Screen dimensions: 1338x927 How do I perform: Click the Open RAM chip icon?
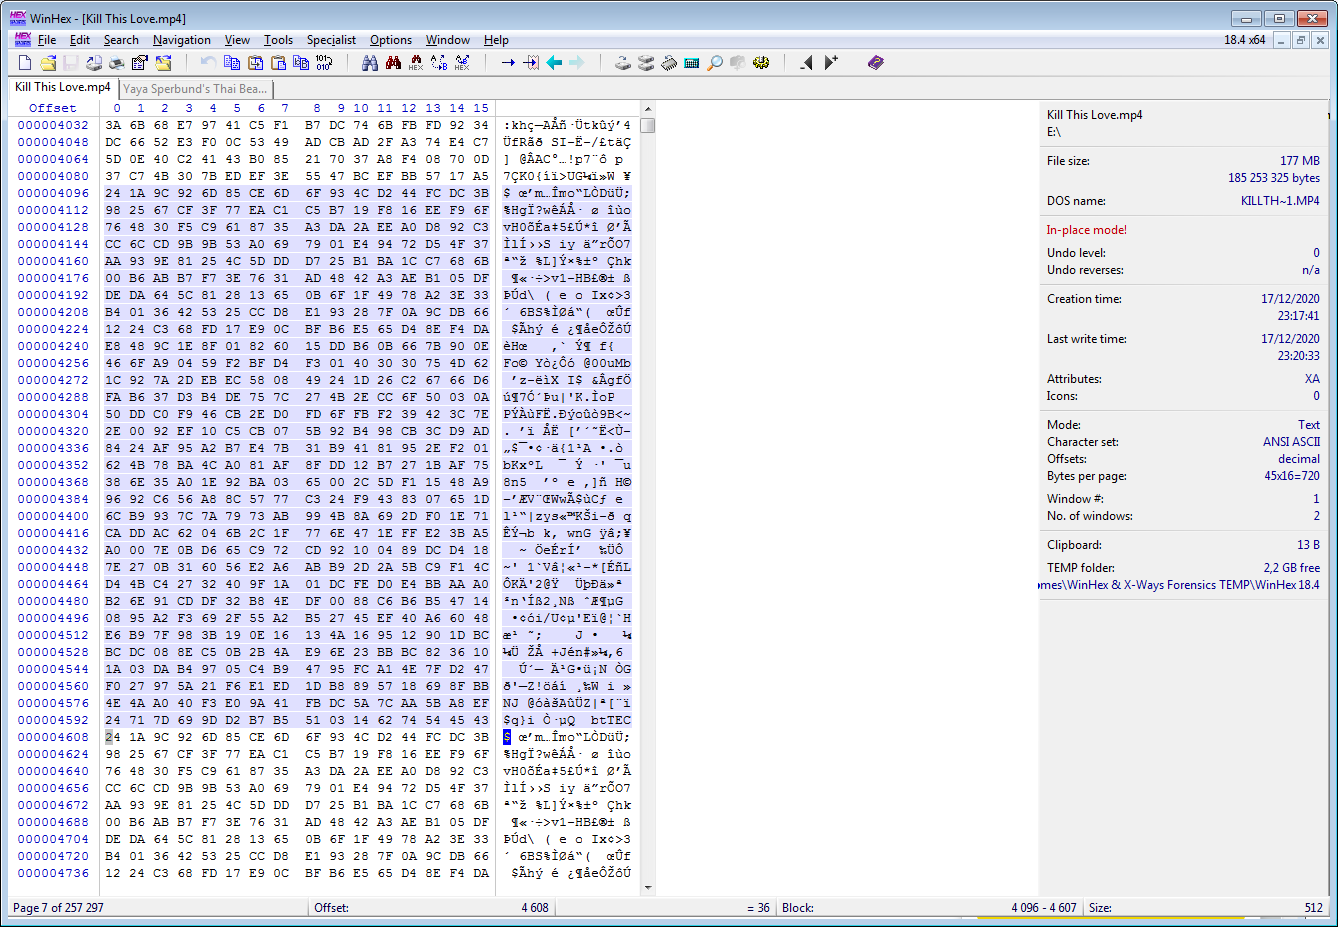[669, 63]
